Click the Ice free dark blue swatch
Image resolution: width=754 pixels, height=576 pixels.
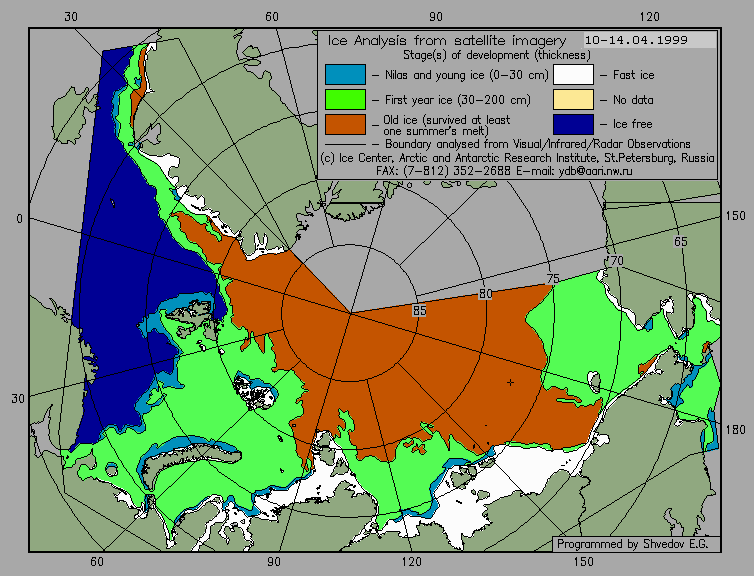pyautogui.click(x=573, y=124)
